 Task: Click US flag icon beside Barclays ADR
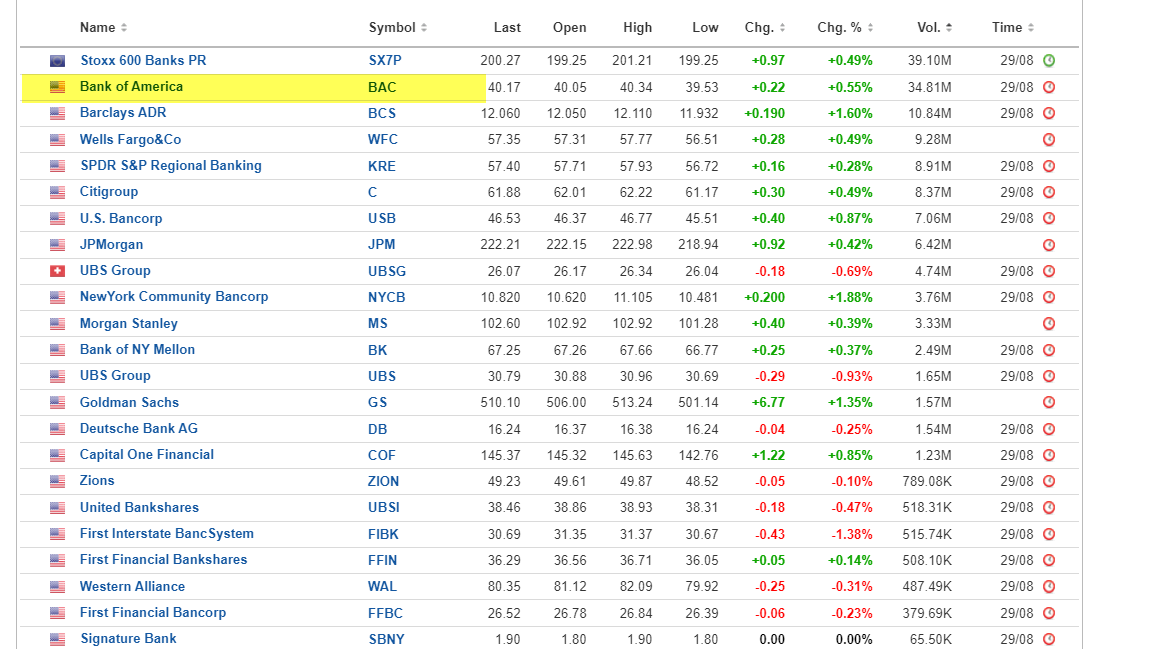pos(58,113)
